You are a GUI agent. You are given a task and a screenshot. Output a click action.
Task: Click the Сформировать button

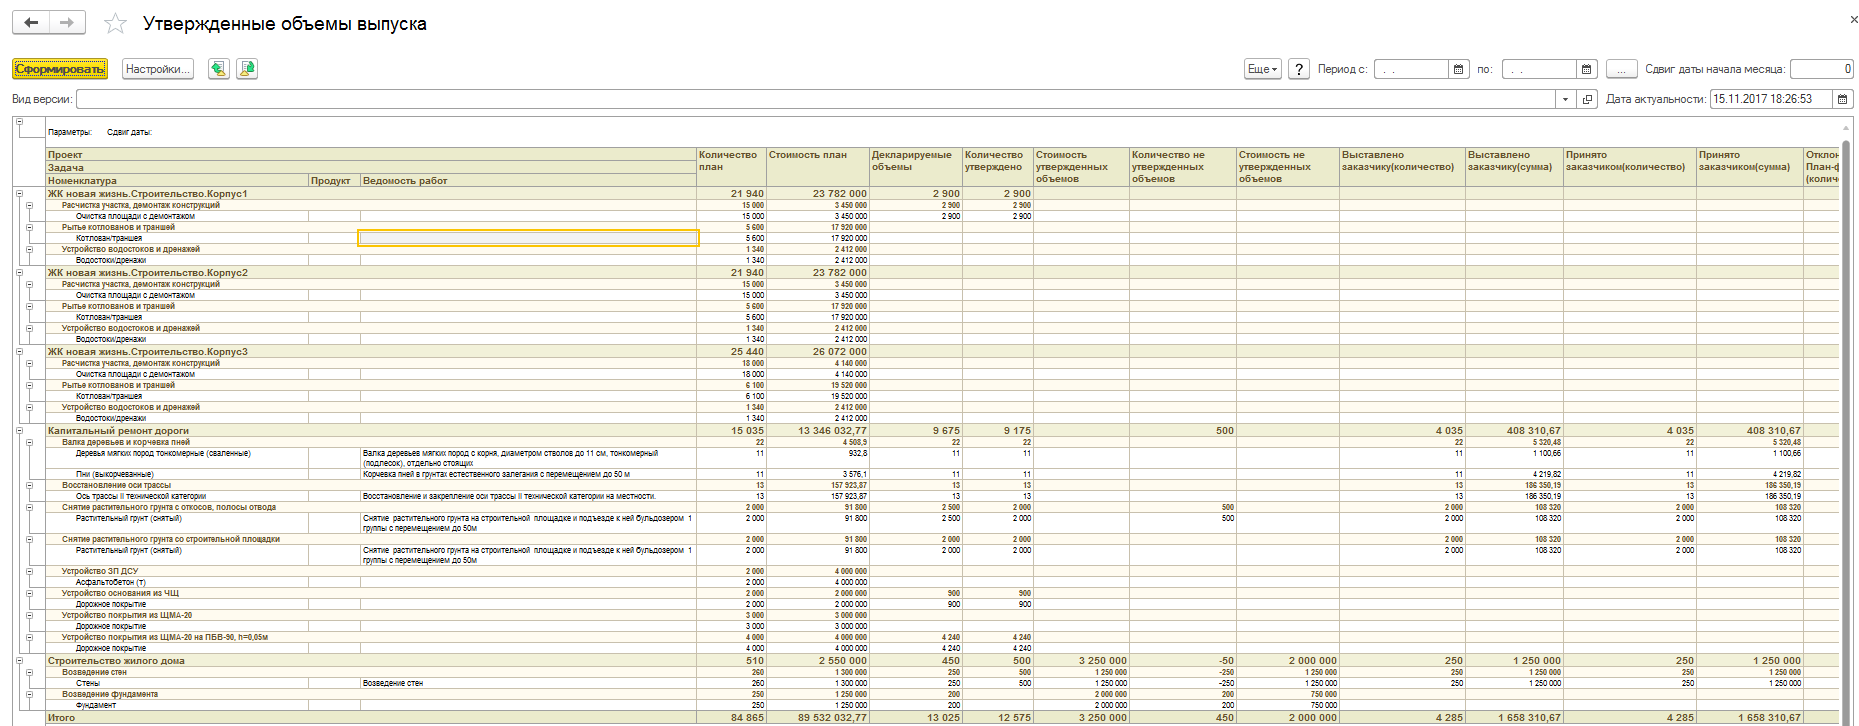point(60,69)
